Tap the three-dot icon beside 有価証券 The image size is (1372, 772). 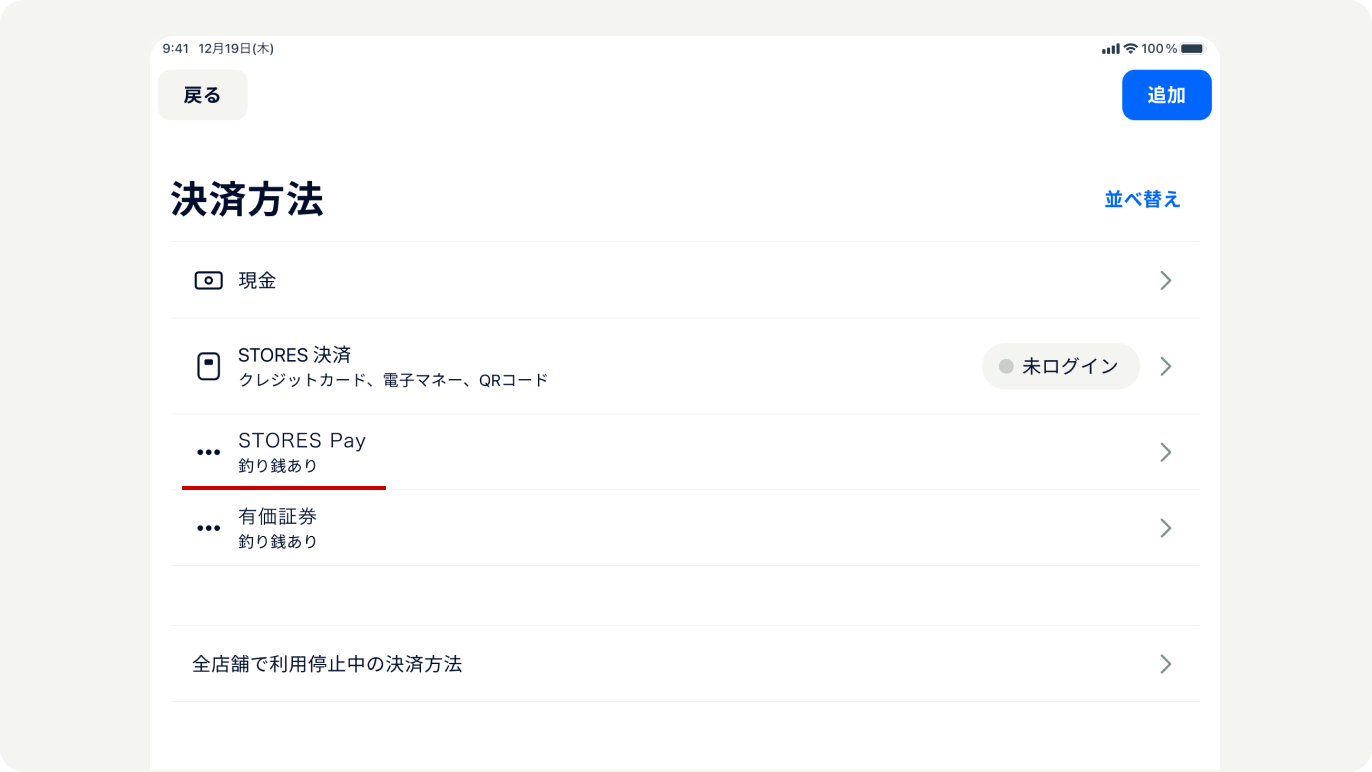[208, 528]
